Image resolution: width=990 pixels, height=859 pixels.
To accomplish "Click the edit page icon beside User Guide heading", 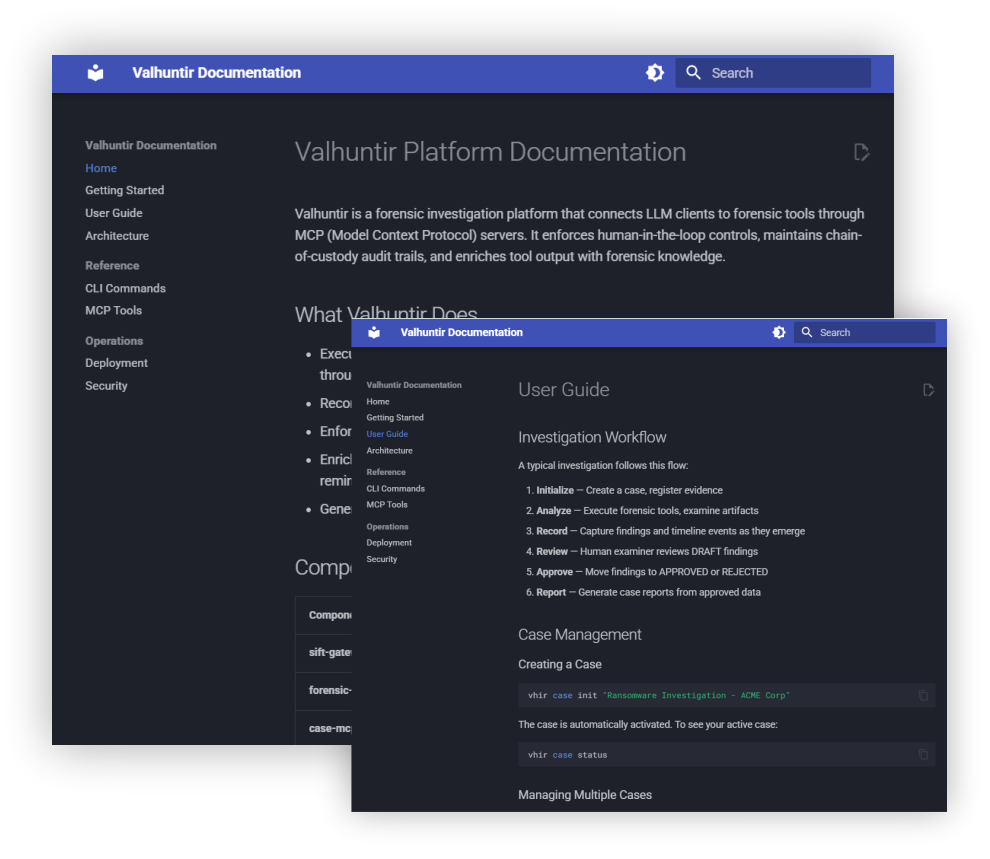I will click(x=928, y=390).
